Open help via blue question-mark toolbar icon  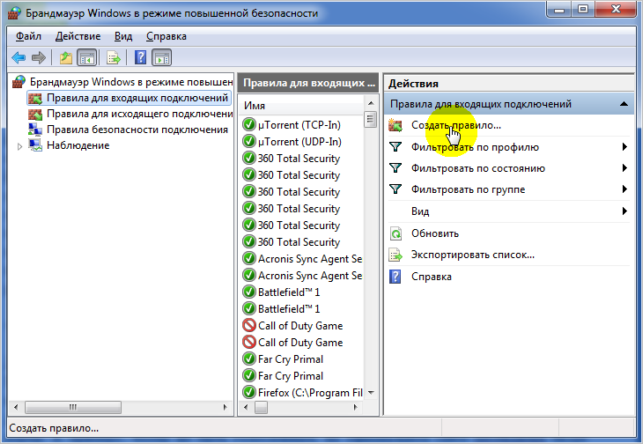tap(140, 57)
